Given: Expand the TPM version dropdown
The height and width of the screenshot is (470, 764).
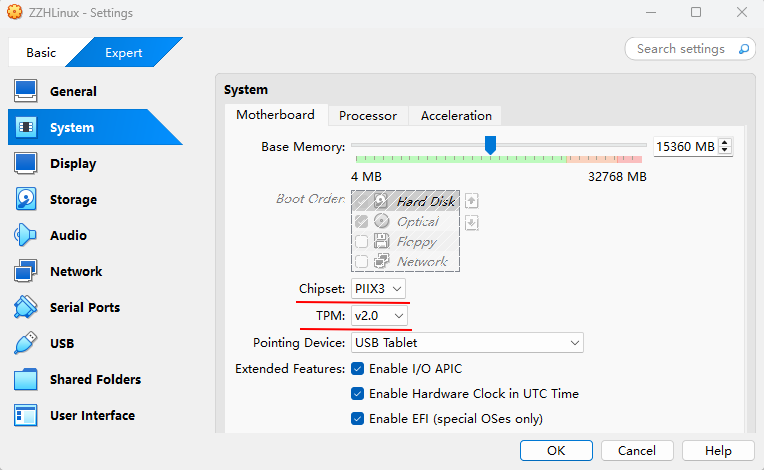Looking at the screenshot, I should pos(379,316).
